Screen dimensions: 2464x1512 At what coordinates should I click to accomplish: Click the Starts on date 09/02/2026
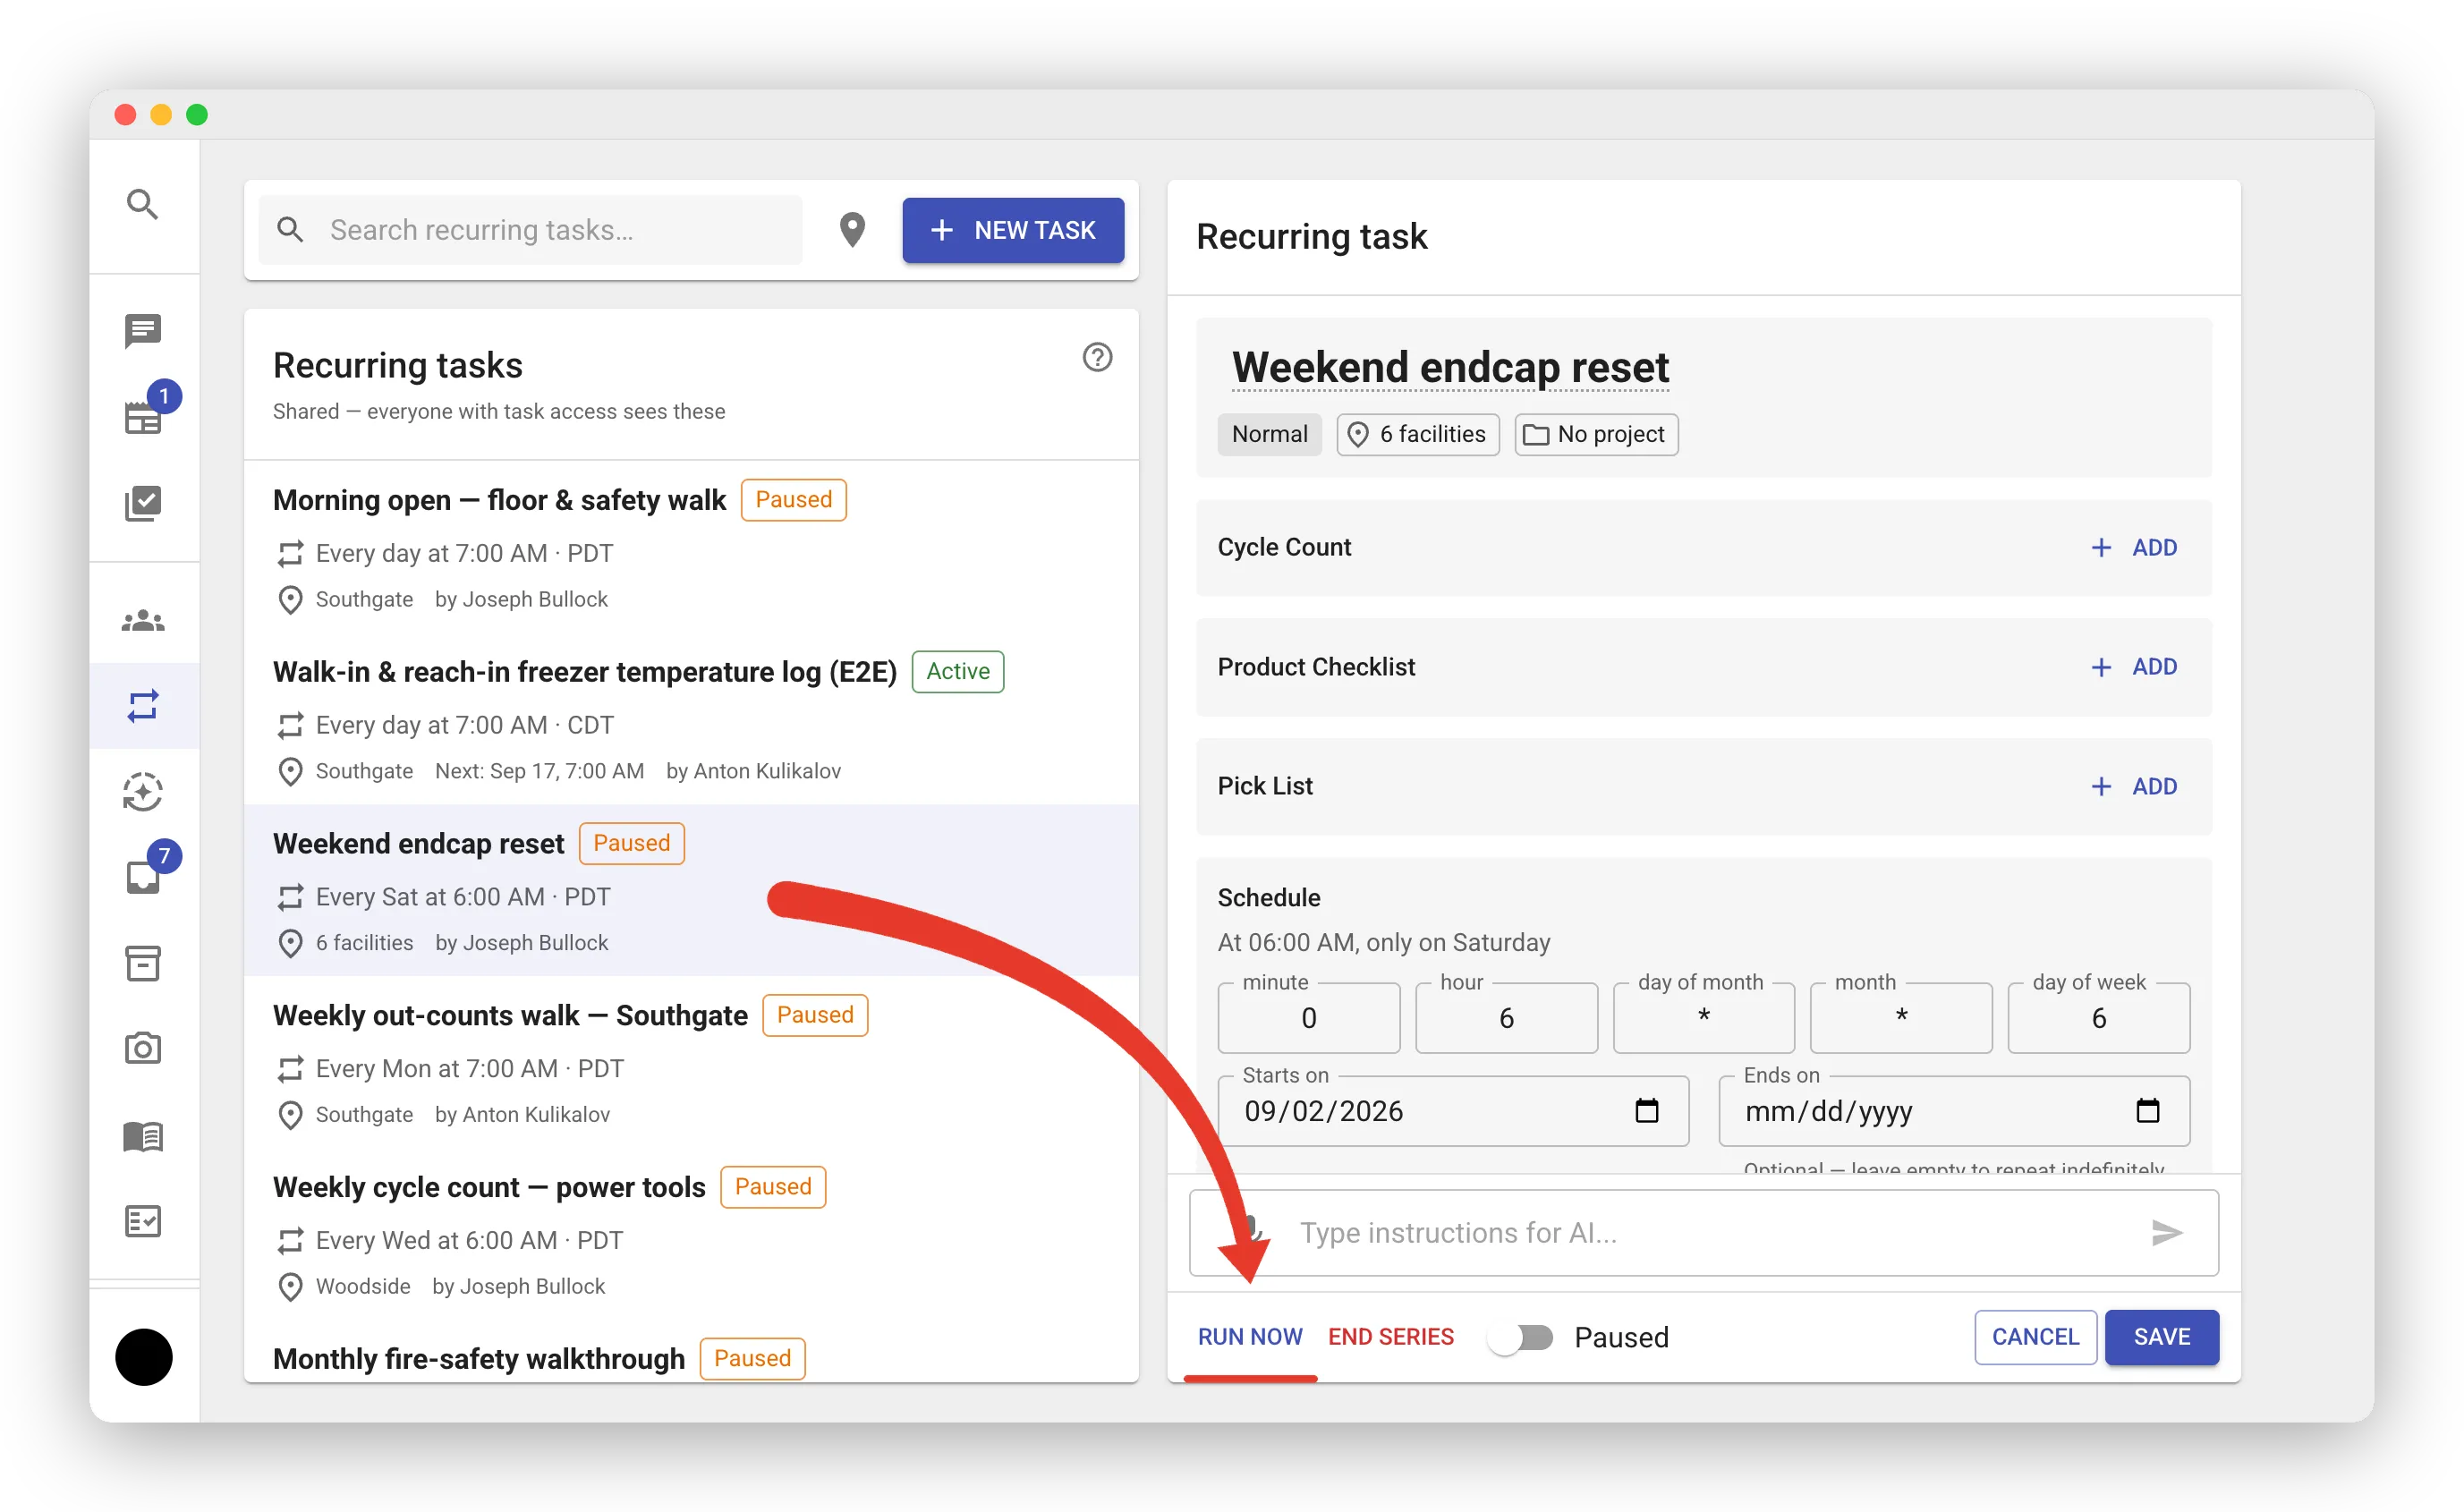[x=1324, y=1111]
